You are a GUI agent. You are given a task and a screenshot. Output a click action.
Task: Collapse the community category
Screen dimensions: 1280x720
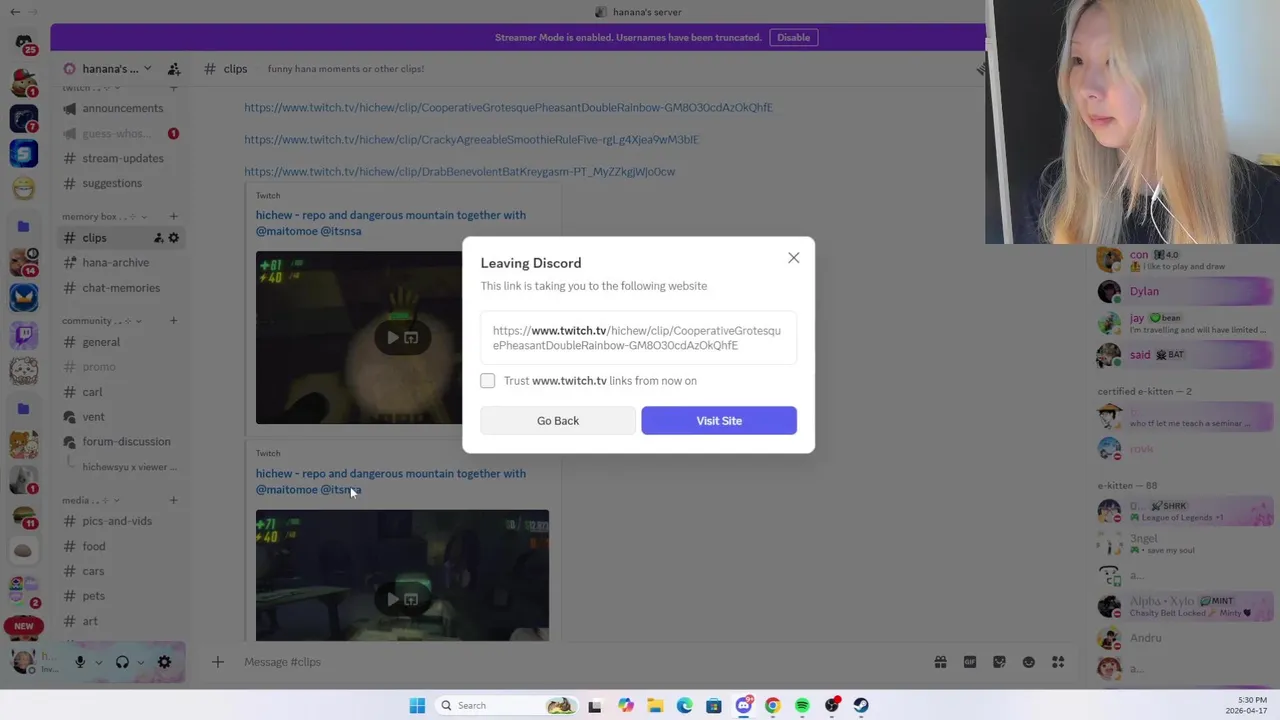click(x=101, y=321)
